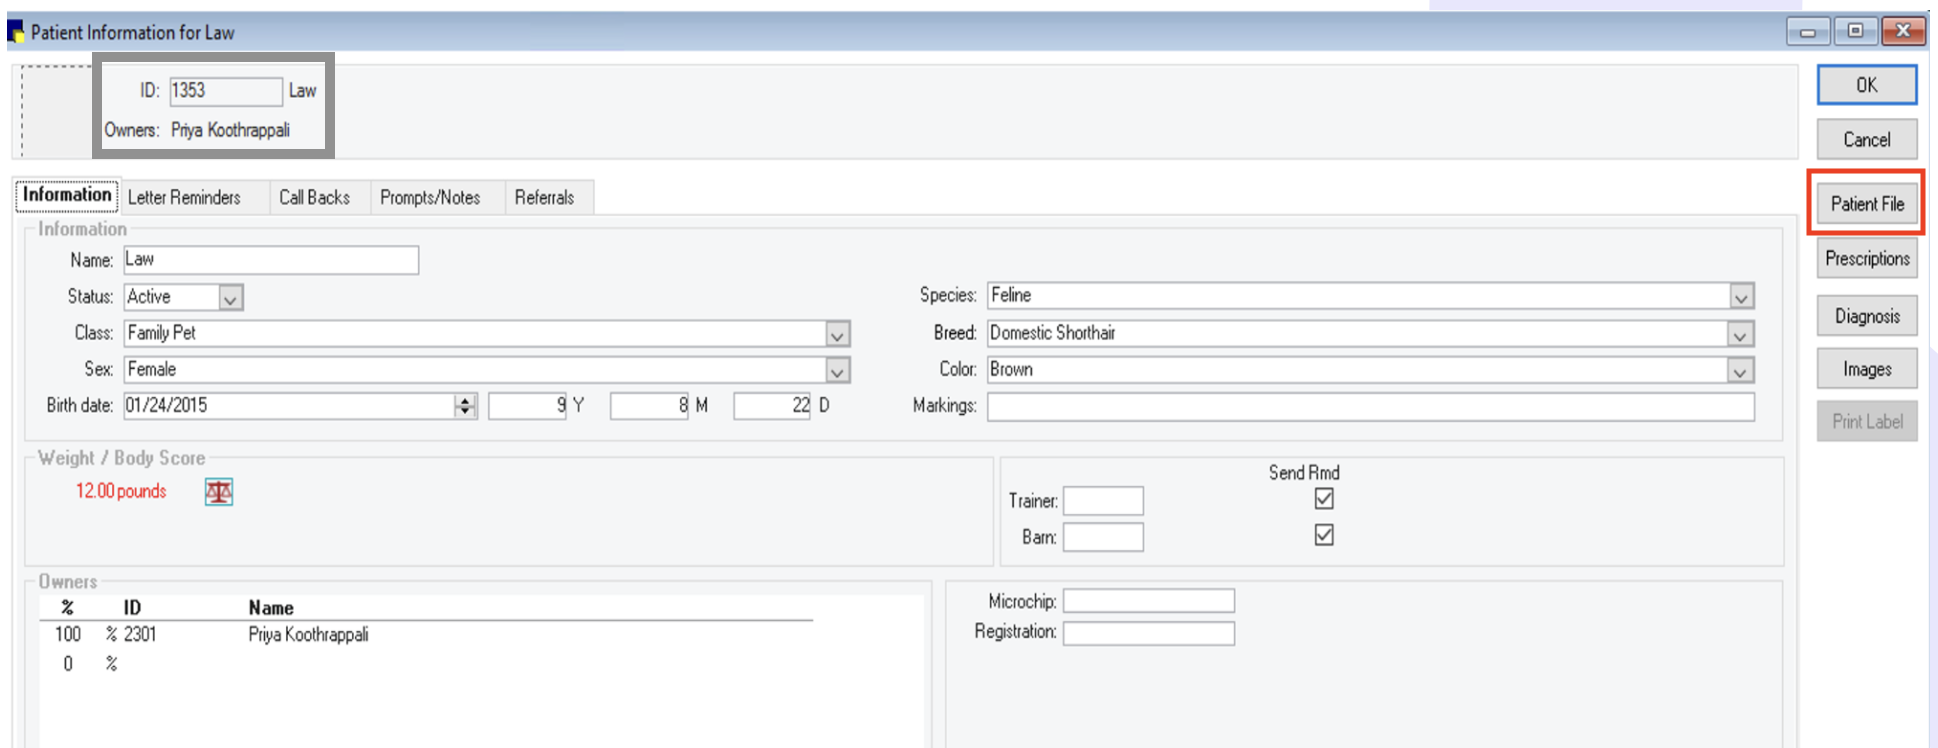Open the Images button

point(1866,369)
